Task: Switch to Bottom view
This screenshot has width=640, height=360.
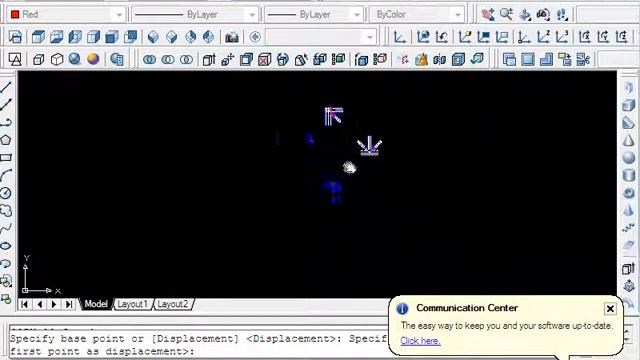Action: click(57, 37)
